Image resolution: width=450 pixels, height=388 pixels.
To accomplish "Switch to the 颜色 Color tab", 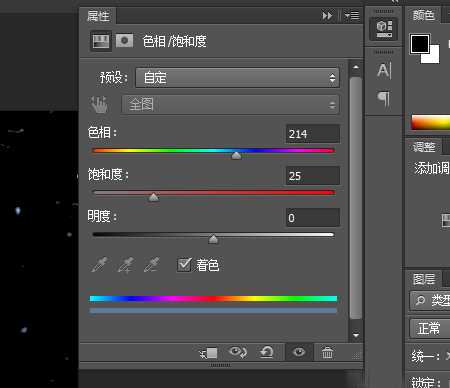I will [x=423, y=15].
